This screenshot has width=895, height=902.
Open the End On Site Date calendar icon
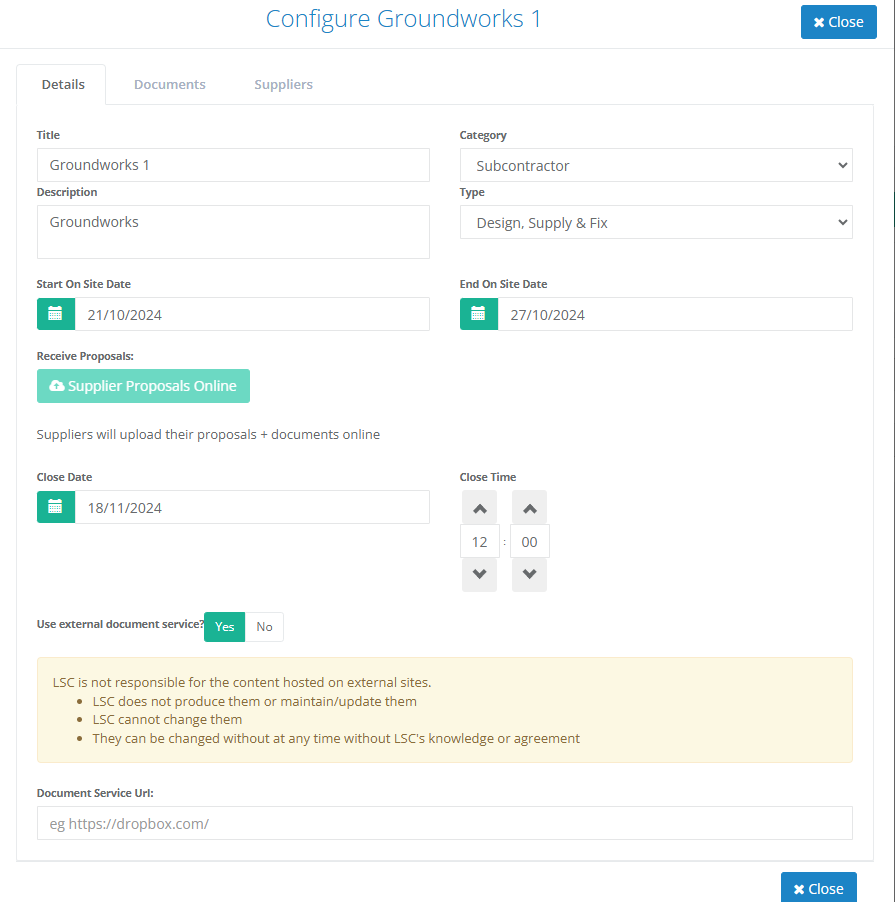pyautogui.click(x=479, y=314)
